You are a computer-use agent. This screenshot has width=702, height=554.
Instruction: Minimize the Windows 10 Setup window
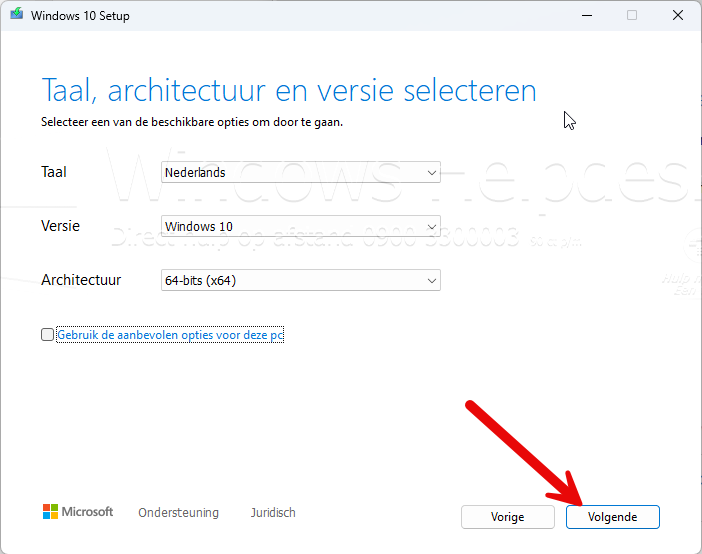coord(587,16)
